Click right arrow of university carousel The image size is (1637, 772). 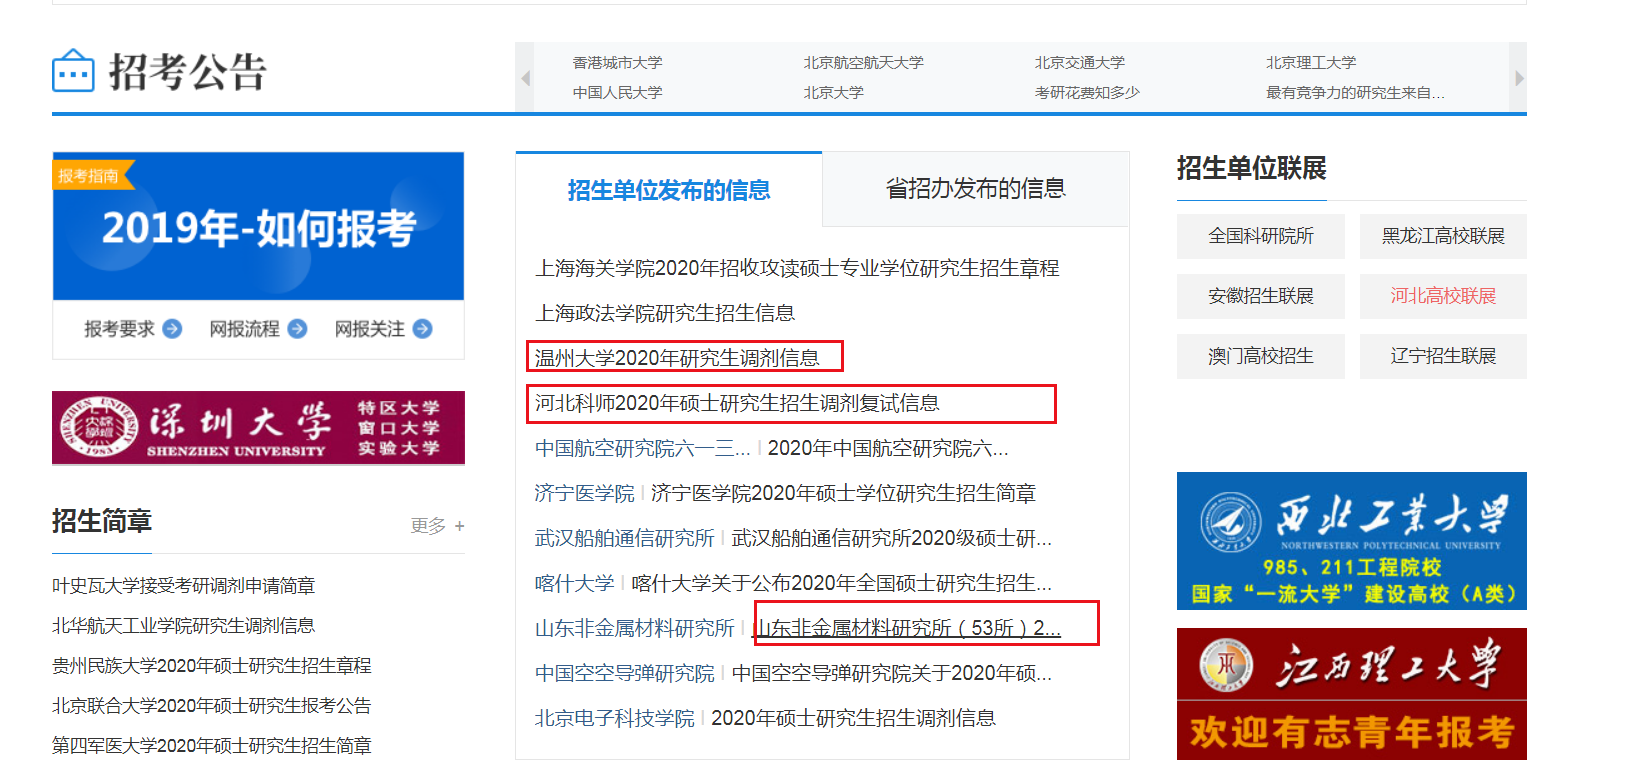click(x=1518, y=78)
